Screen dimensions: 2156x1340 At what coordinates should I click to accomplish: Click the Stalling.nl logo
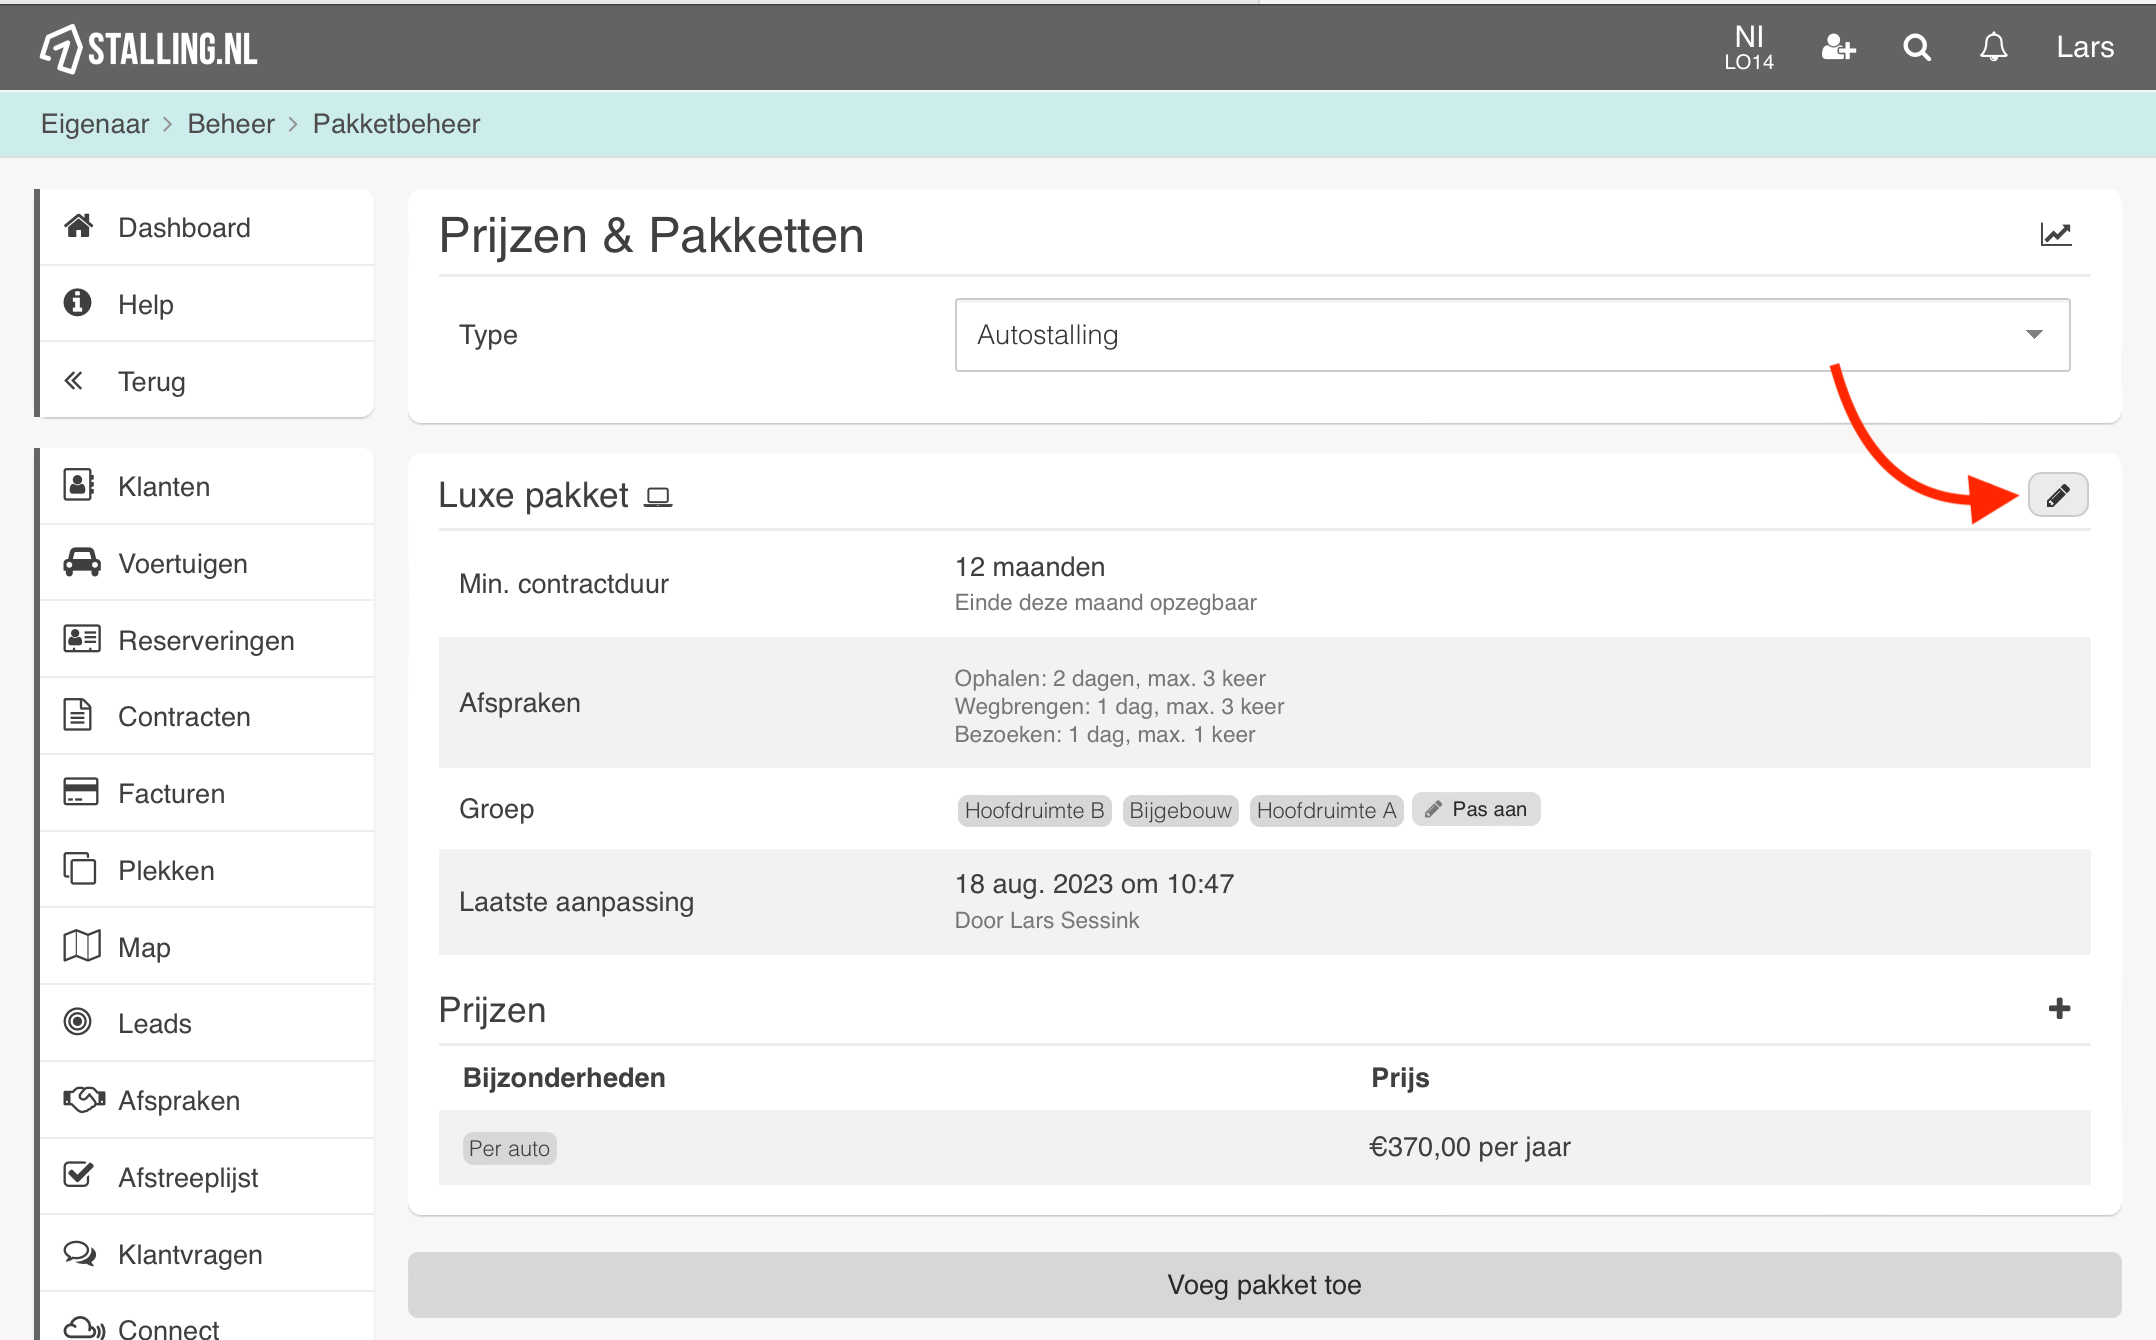click(149, 48)
